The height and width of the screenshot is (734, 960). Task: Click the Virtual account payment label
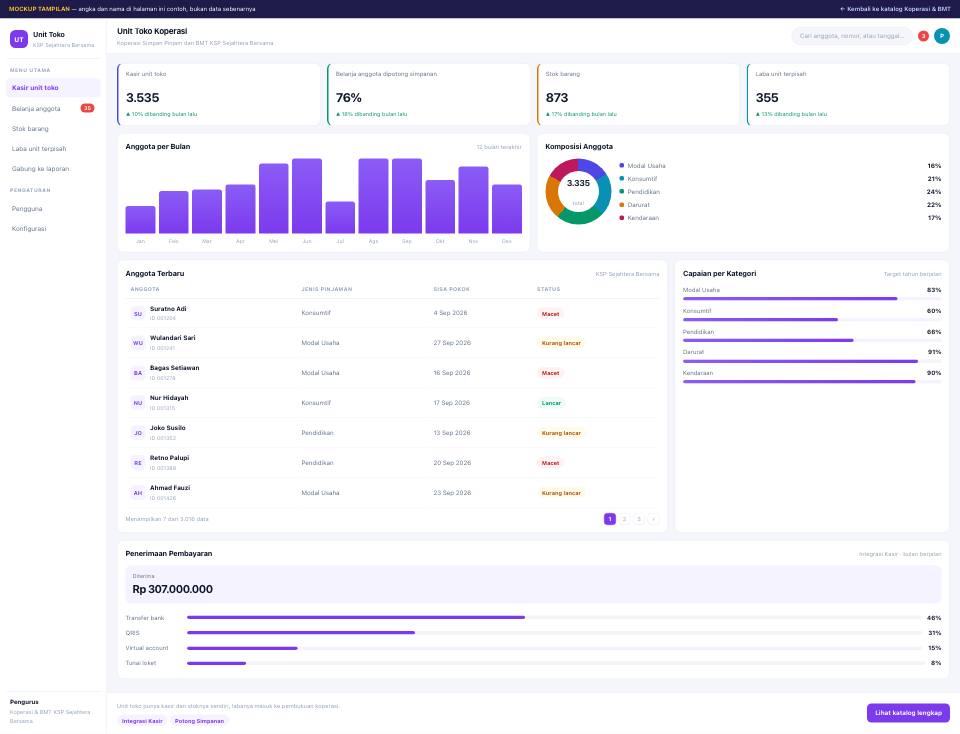[147, 648]
